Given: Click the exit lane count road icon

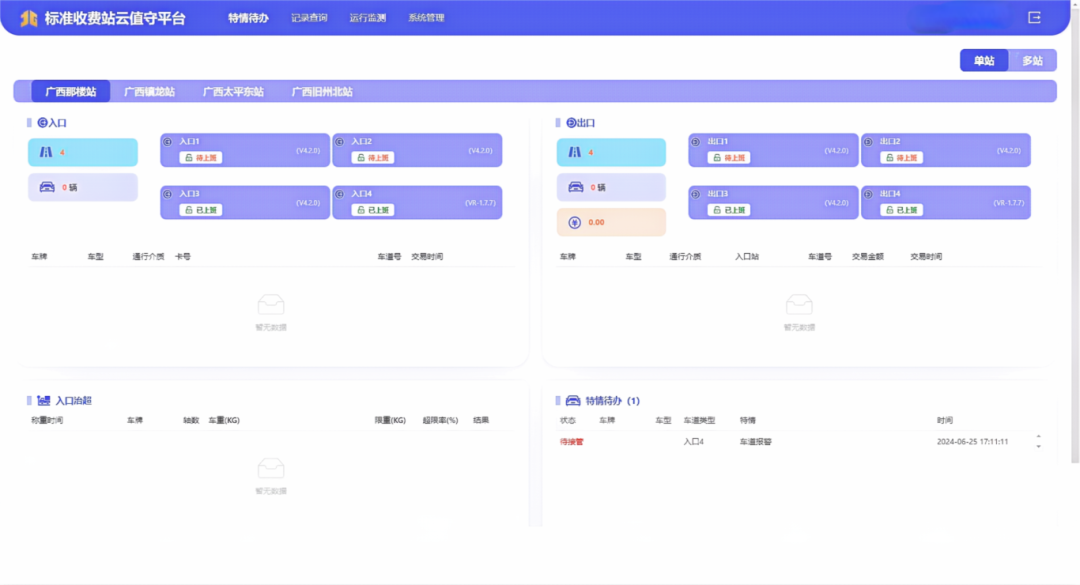Looking at the screenshot, I should tap(574, 153).
